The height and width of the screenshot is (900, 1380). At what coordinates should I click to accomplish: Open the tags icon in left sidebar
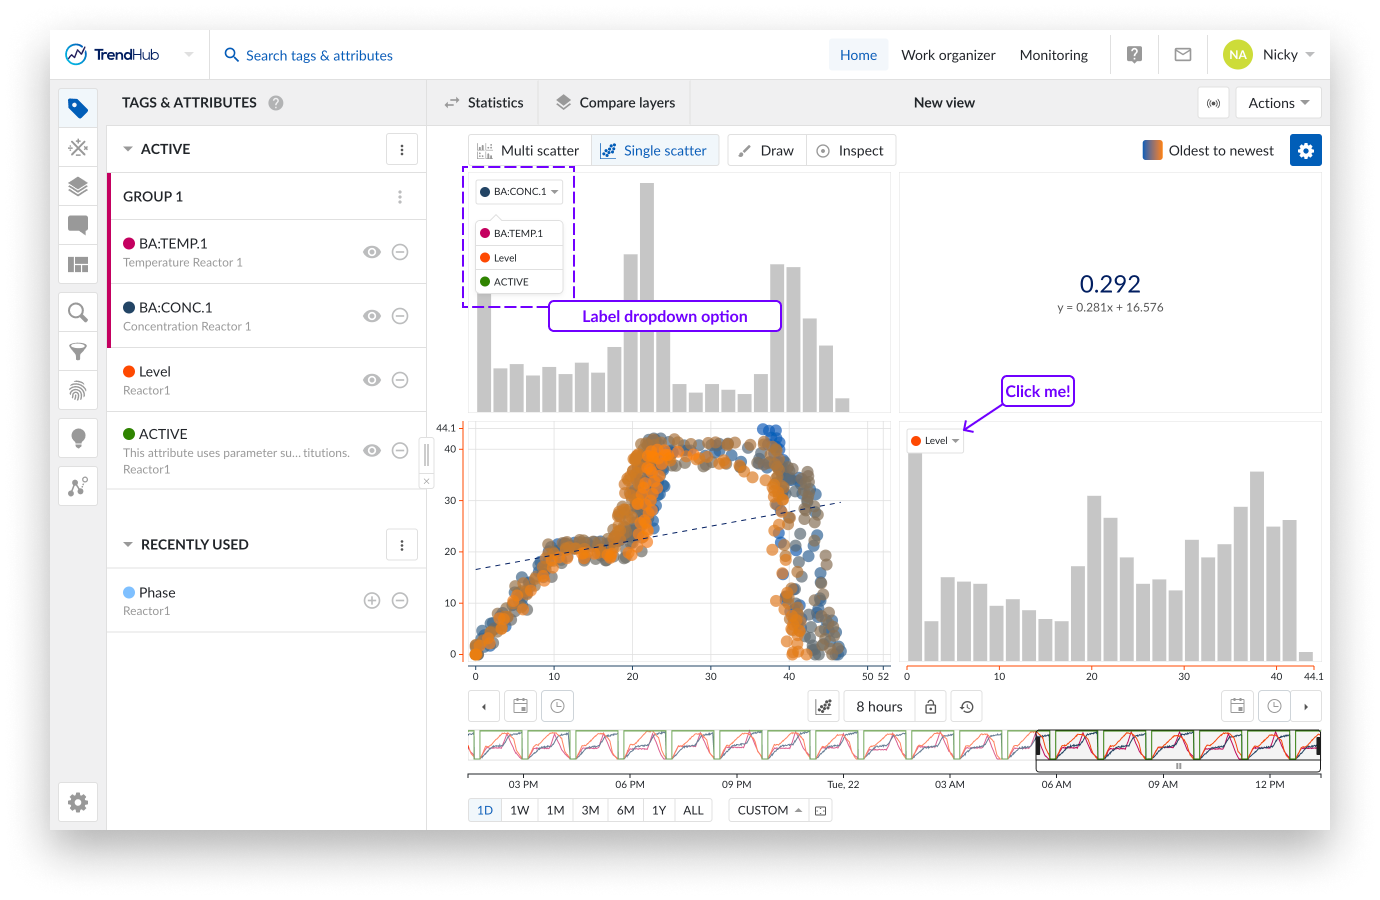[78, 108]
